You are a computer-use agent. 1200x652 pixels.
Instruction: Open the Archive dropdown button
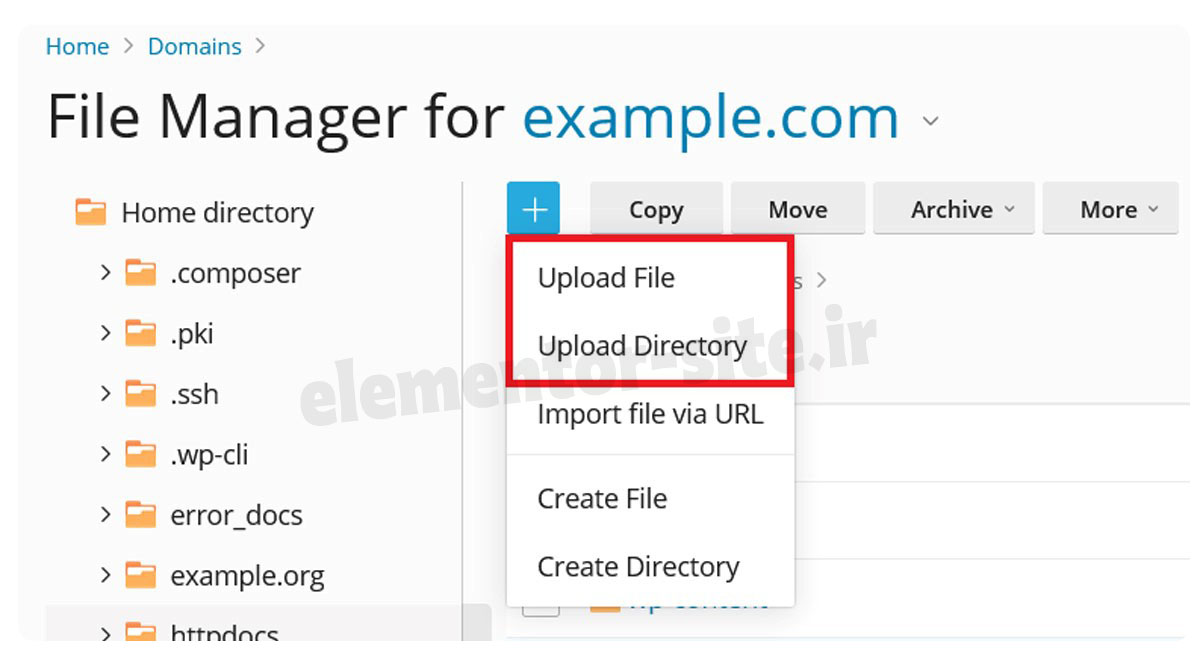[953, 209]
